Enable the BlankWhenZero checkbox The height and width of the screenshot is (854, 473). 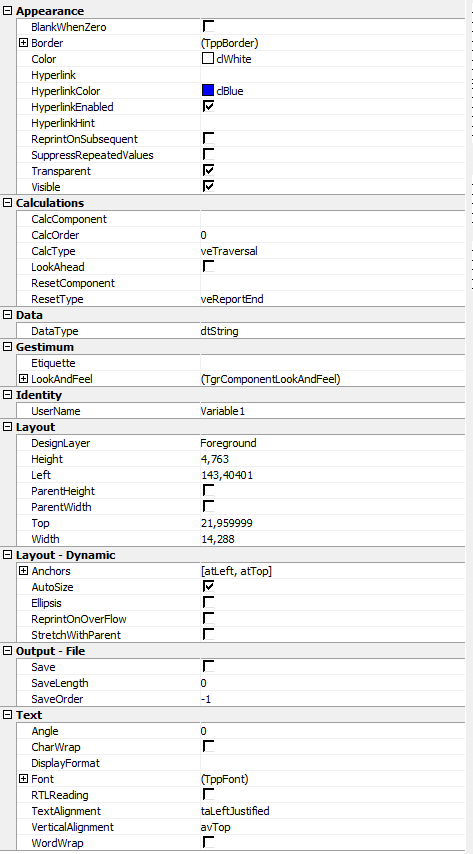208,26
